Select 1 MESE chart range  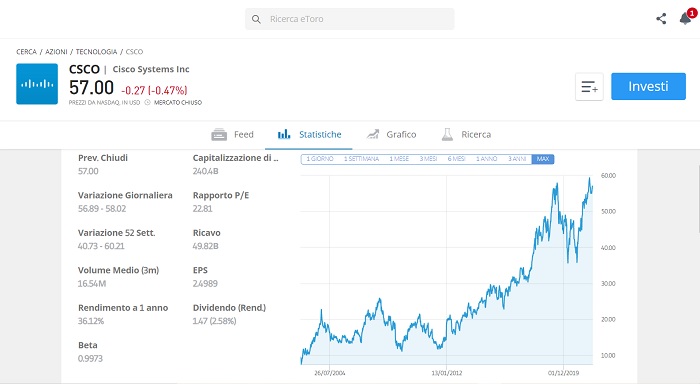click(399, 159)
